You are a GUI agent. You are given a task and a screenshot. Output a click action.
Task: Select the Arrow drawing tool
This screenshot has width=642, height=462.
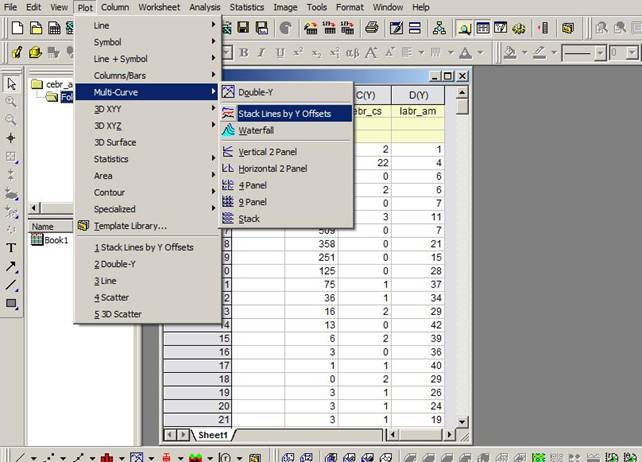[11, 267]
